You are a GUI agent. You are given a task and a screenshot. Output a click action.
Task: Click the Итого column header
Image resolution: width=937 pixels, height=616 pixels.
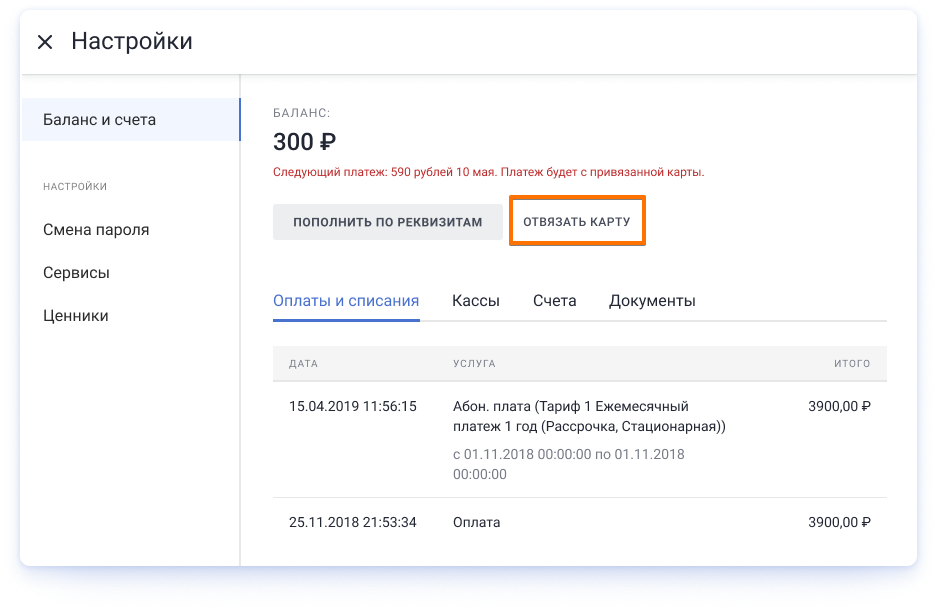pos(852,363)
